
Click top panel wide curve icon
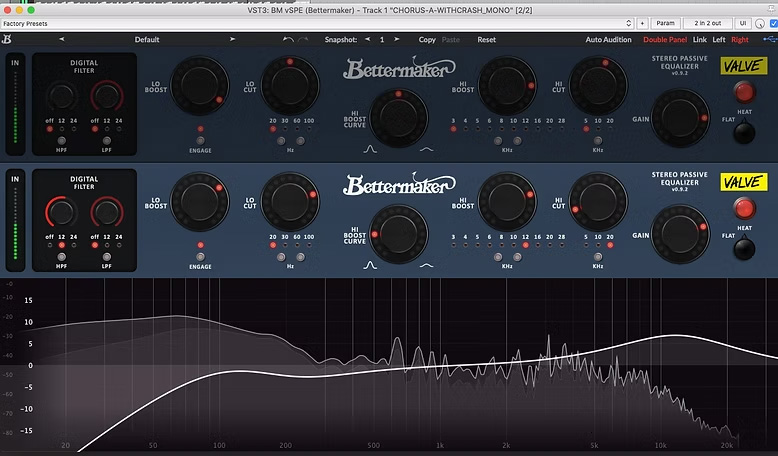tap(426, 149)
